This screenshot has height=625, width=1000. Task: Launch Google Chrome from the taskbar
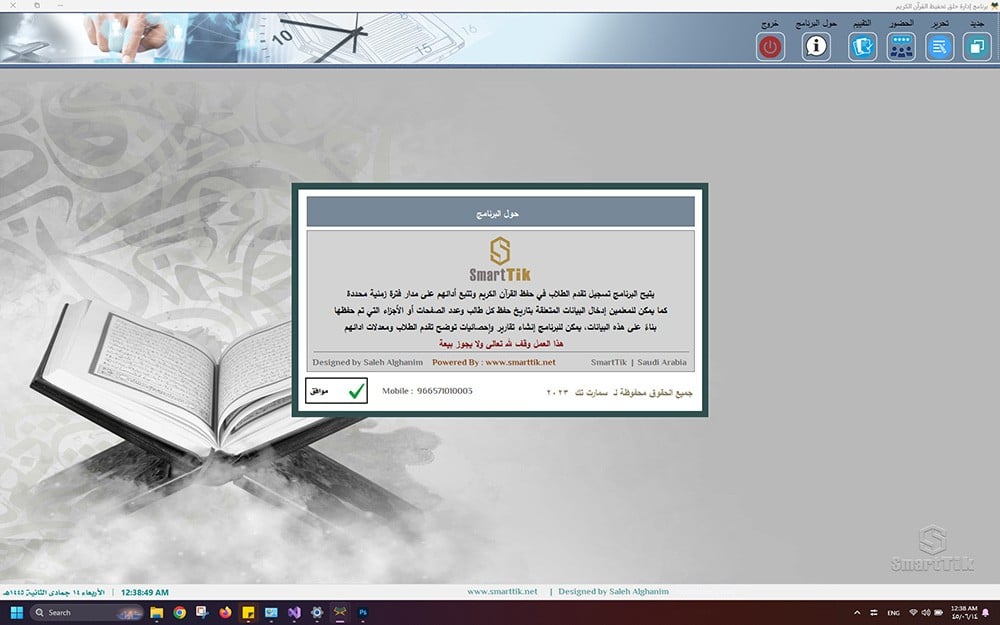click(x=180, y=612)
